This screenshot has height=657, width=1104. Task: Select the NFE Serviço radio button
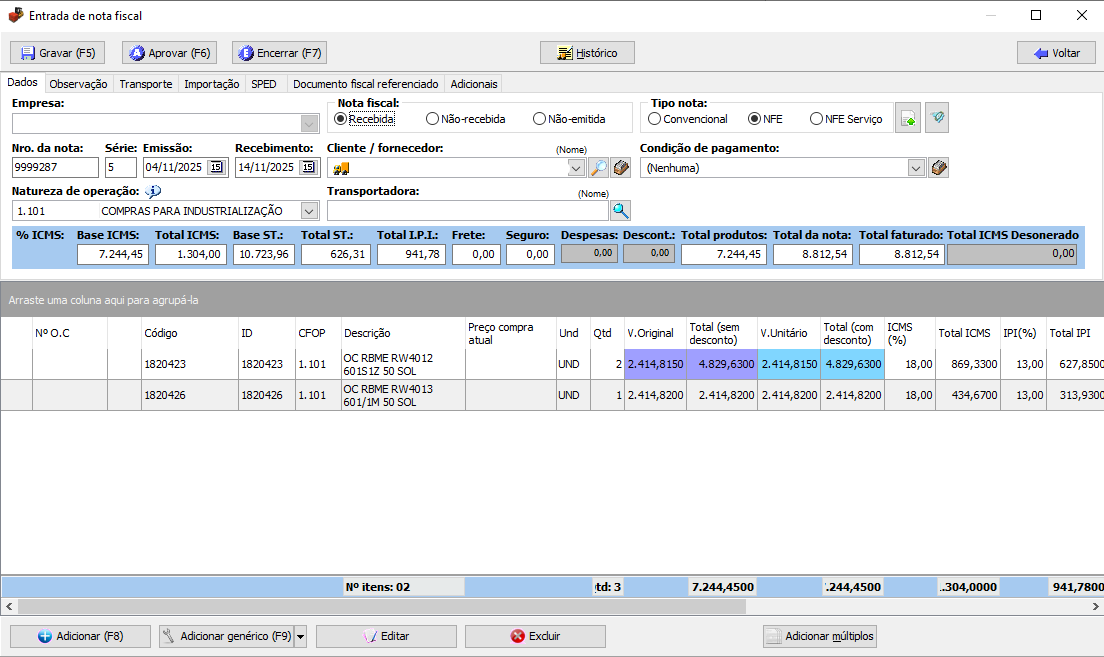pos(816,119)
